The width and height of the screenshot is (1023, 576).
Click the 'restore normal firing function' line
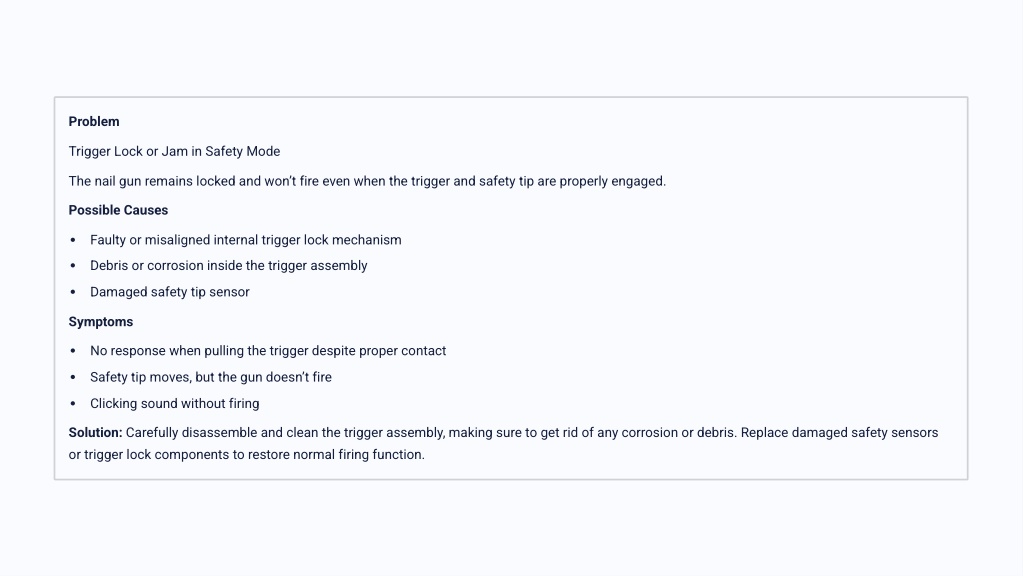(x=246, y=455)
